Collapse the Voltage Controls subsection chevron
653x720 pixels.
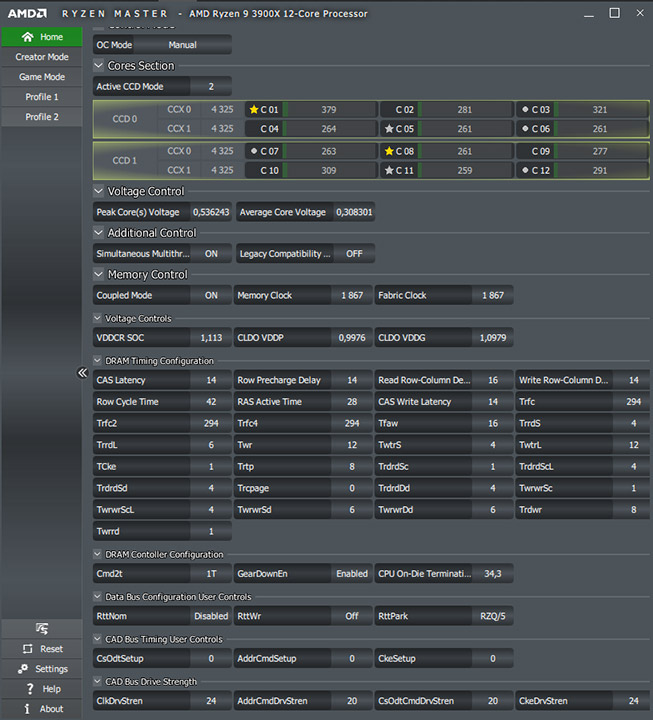[x=97, y=318]
